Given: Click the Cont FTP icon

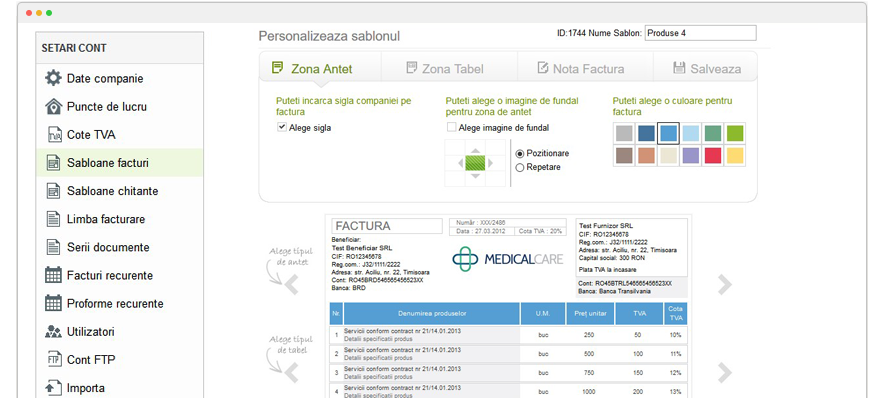Looking at the screenshot, I should (54, 360).
